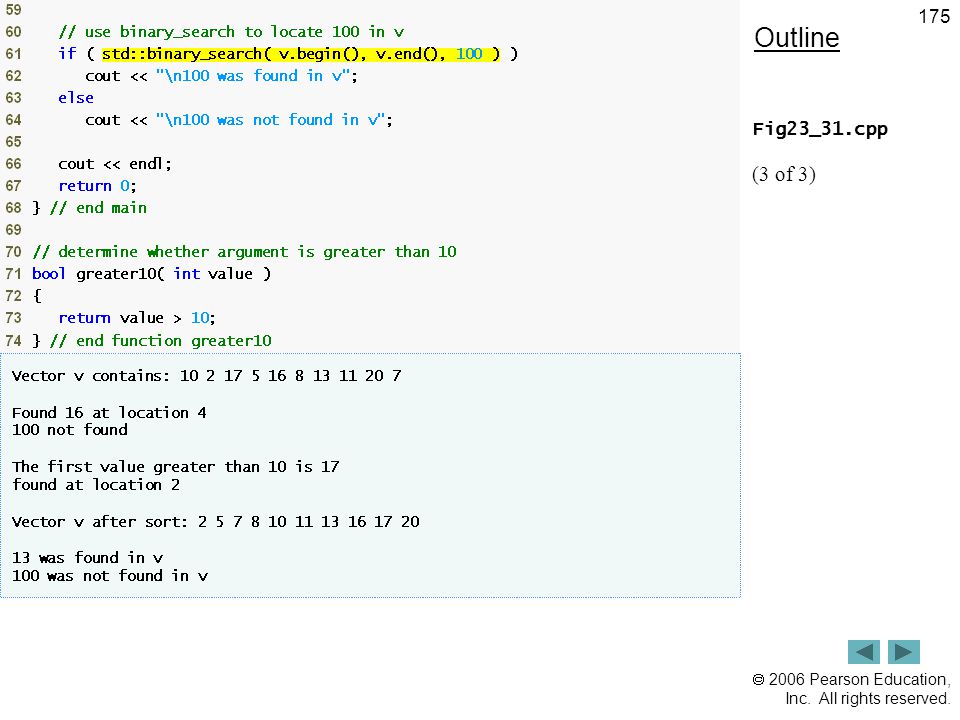The width and height of the screenshot is (960, 720).
Task: Click output 'The first value greater than 10 is 17'
Action: [x=176, y=467]
